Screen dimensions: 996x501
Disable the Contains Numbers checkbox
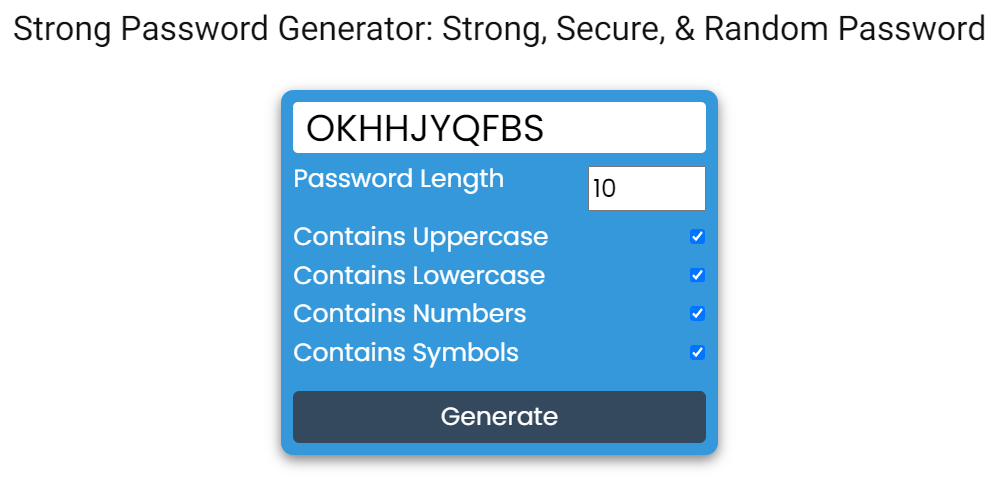point(697,313)
